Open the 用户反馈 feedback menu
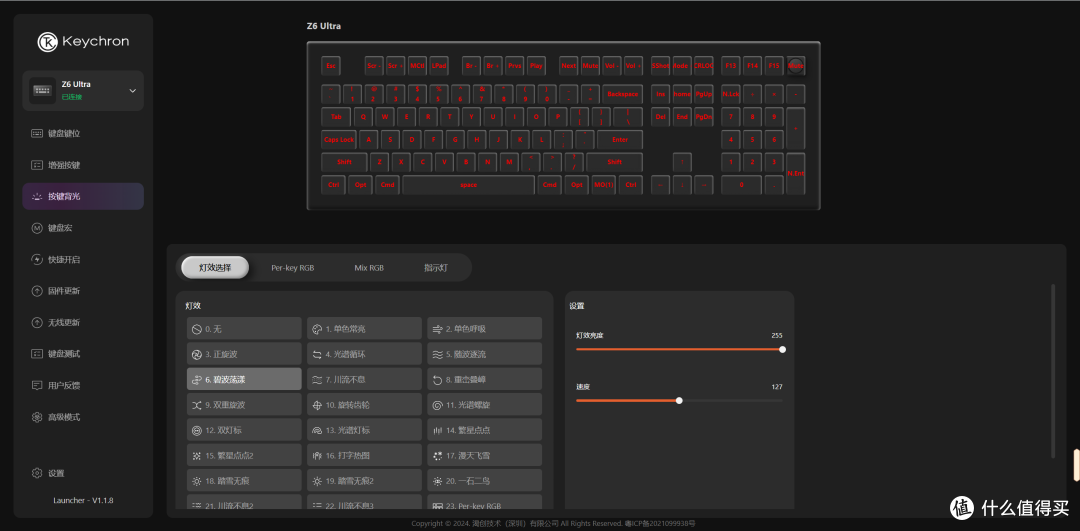This screenshot has height=531, width=1080. (83, 386)
